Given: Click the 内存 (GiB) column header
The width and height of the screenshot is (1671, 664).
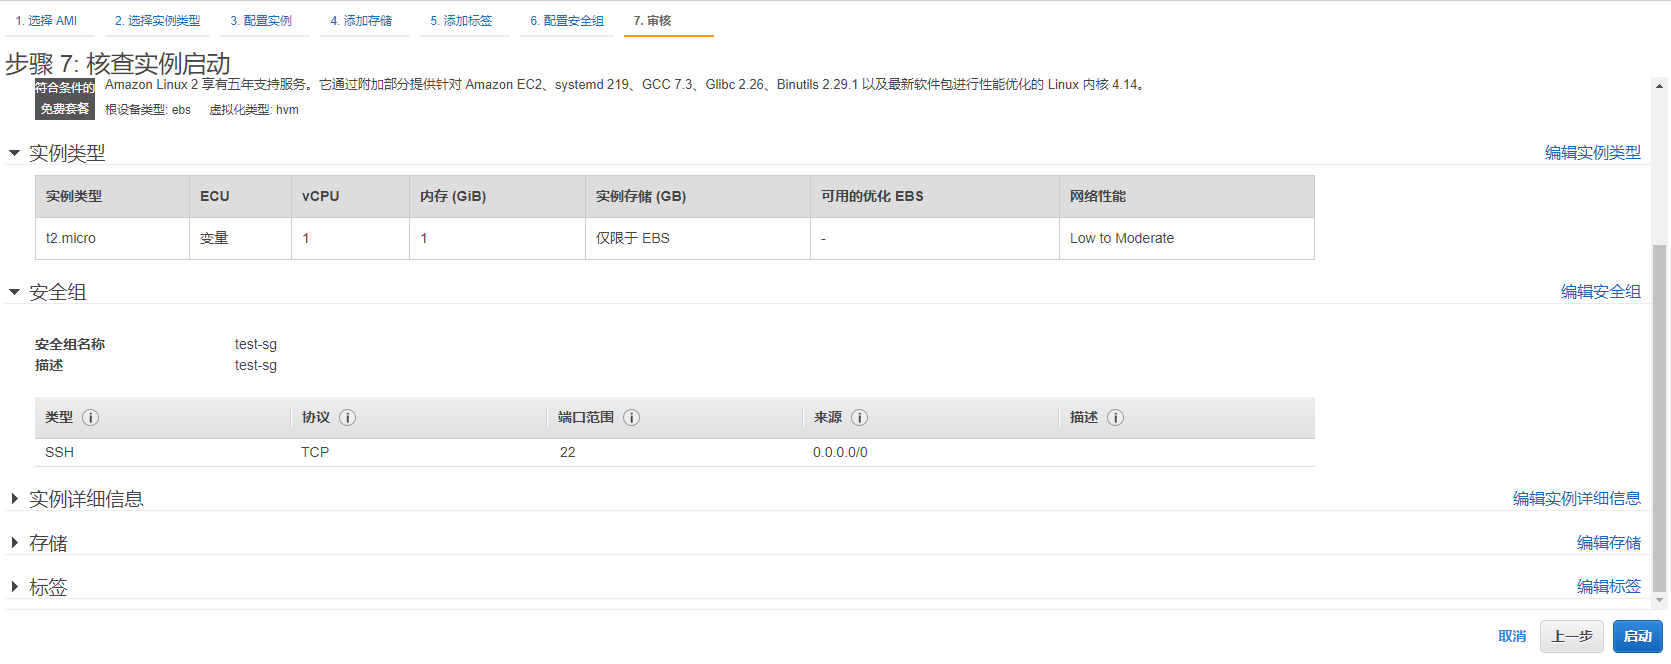Looking at the screenshot, I should 497,197.
